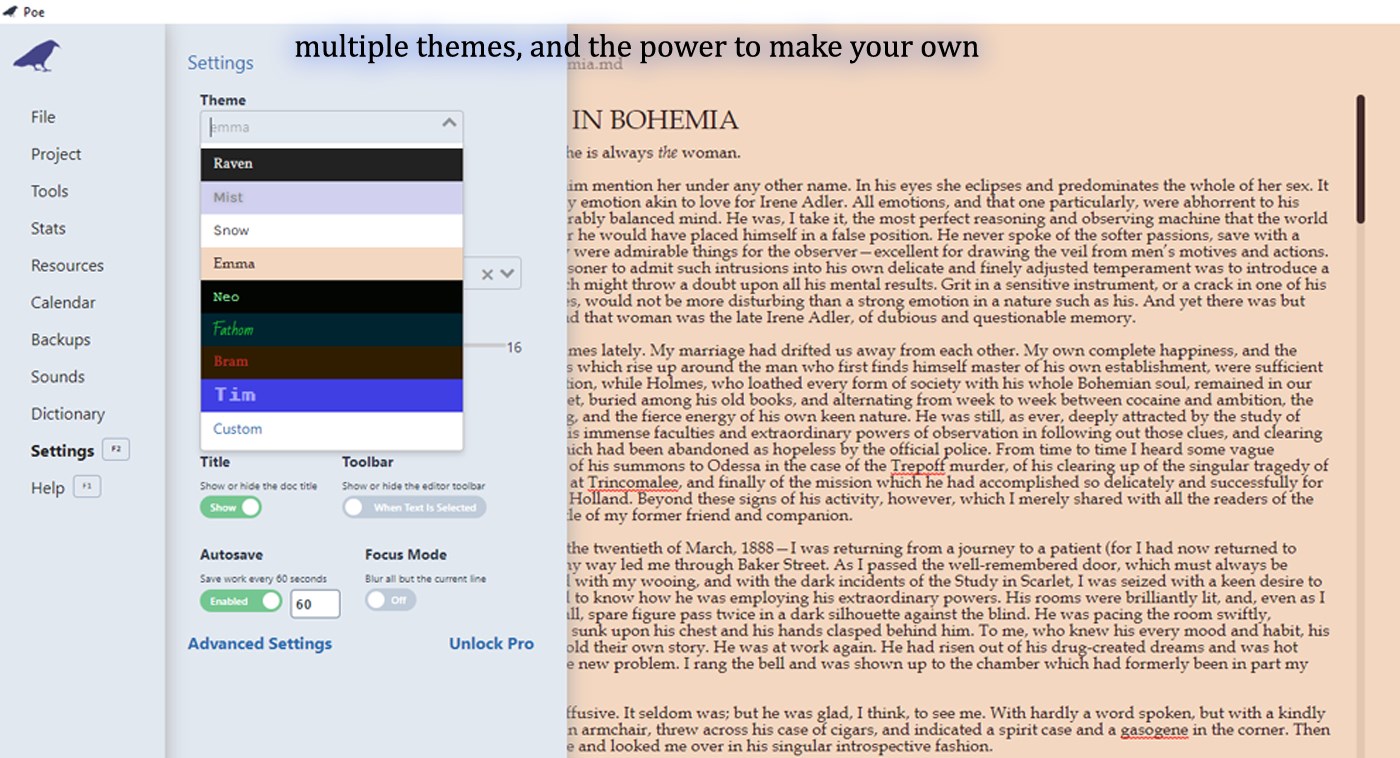Viewport: 1400px width, 758px height.
Task: Choose the Raven theme option
Action: (332, 164)
